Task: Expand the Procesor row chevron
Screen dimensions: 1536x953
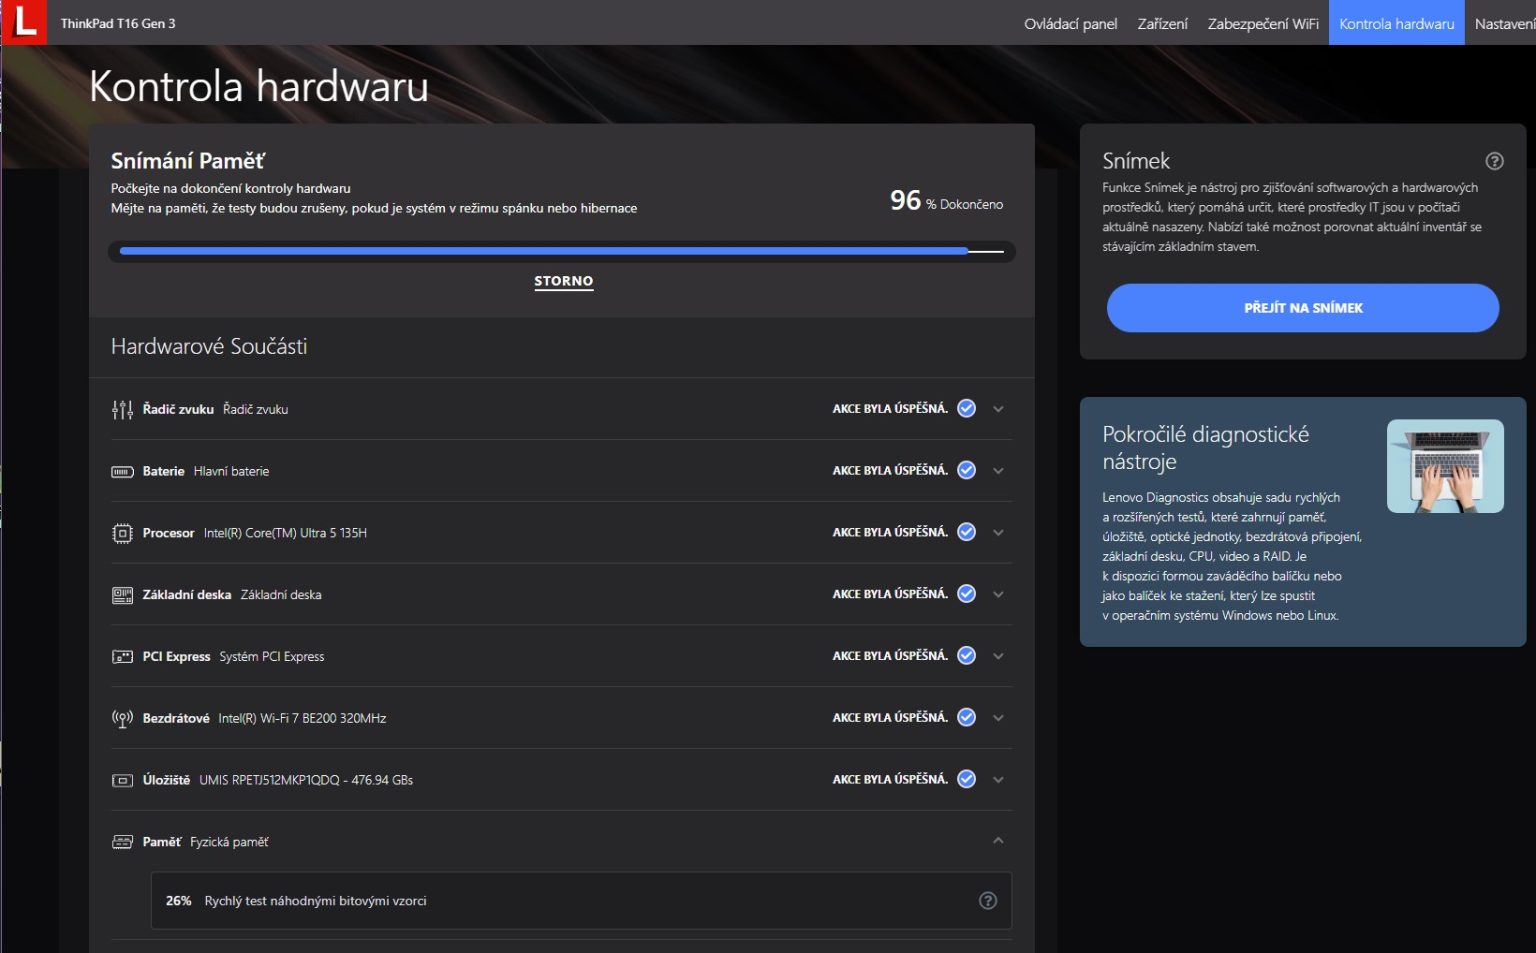Action: click(x=998, y=533)
